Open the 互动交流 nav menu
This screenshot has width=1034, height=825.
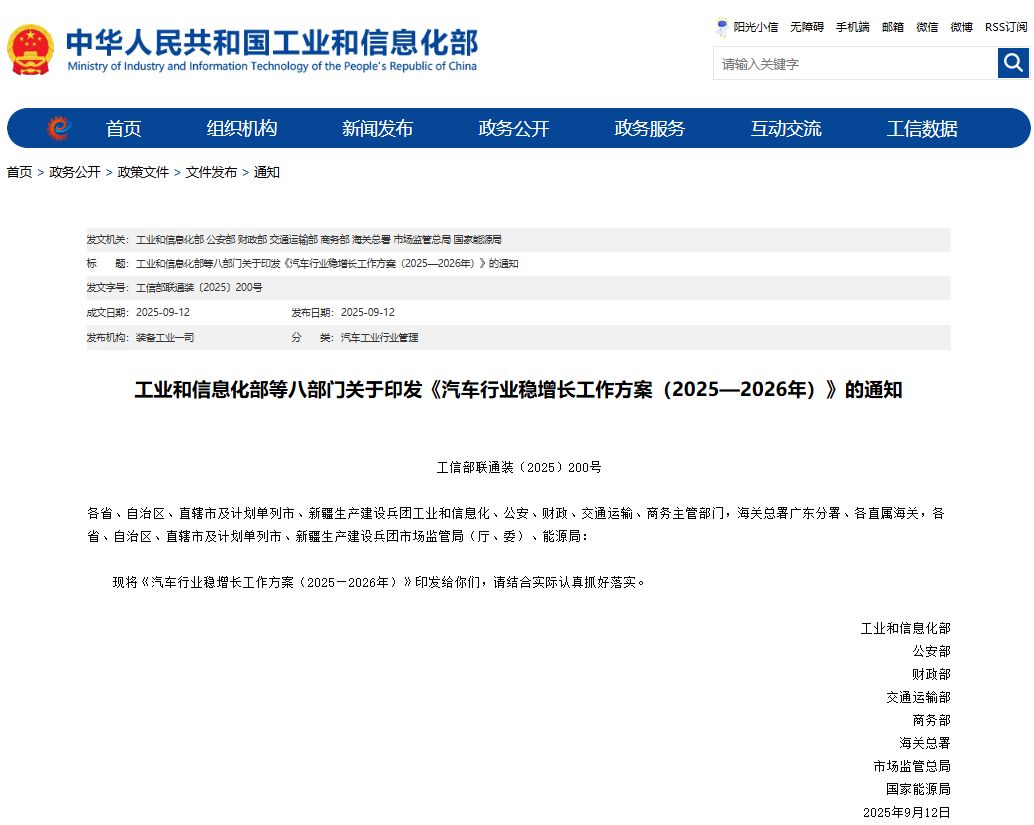pos(786,128)
